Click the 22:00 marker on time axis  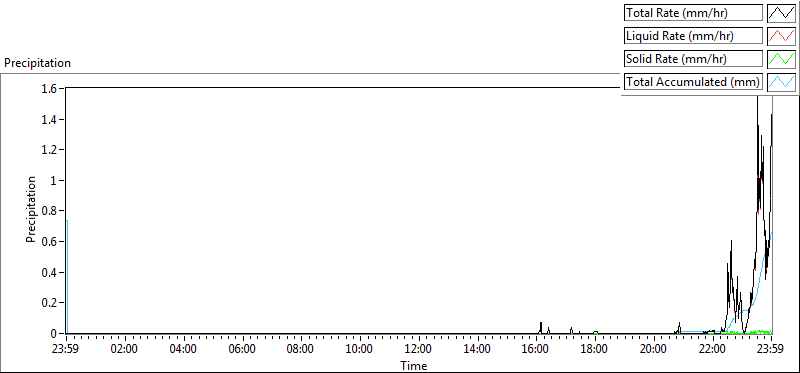point(713,350)
